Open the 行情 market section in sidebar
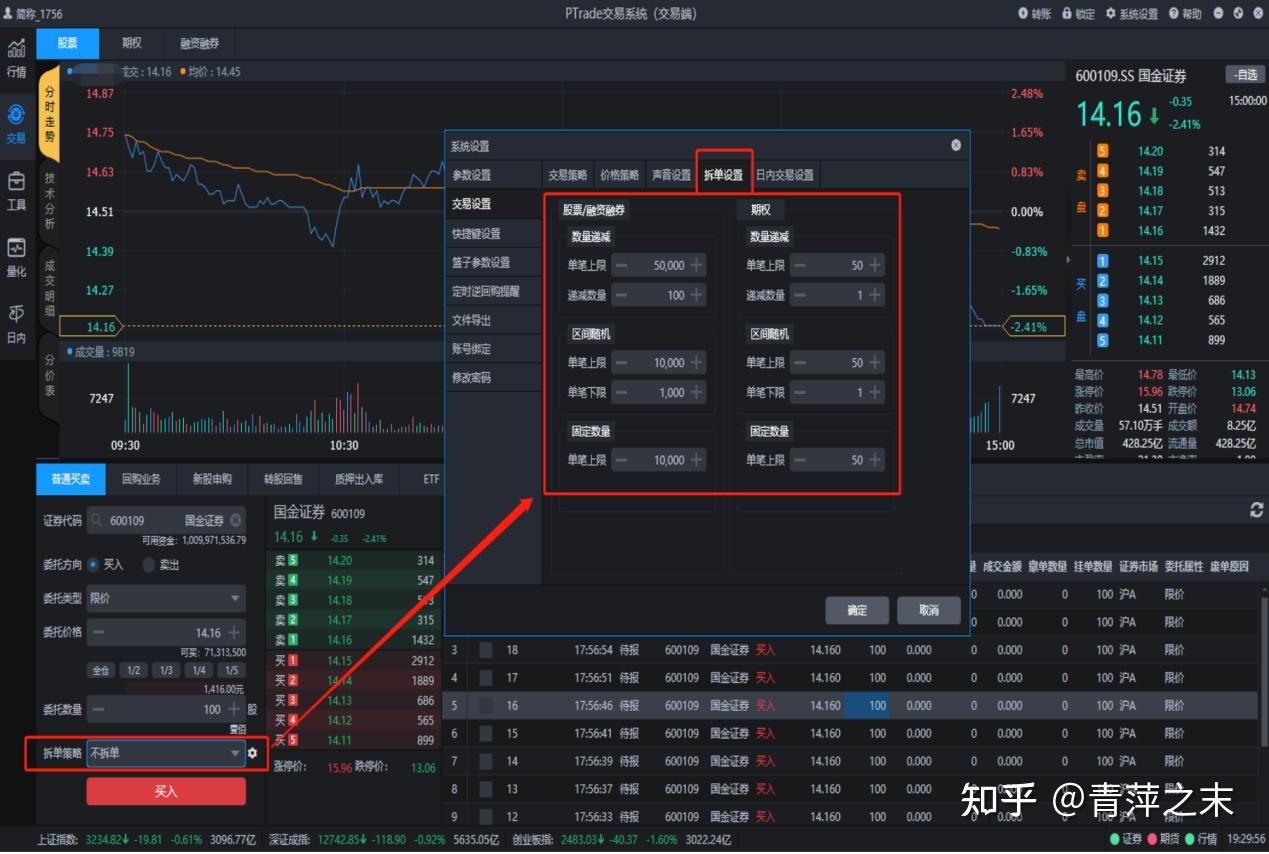The width and height of the screenshot is (1269, 854). [16, 58]
